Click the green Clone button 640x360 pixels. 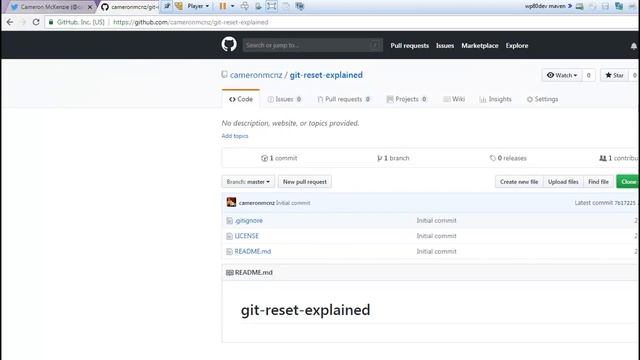628,182
